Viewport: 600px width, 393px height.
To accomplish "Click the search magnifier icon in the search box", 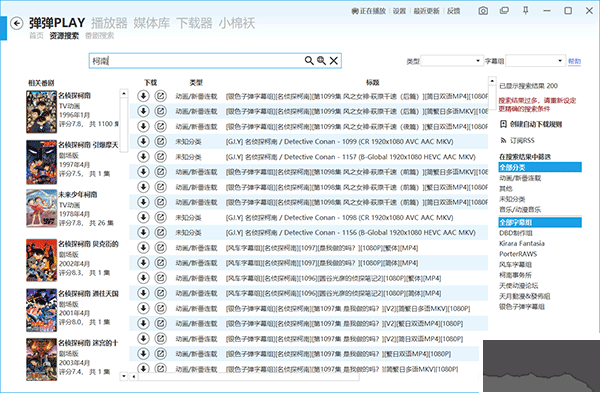I will tap(309, 60).
